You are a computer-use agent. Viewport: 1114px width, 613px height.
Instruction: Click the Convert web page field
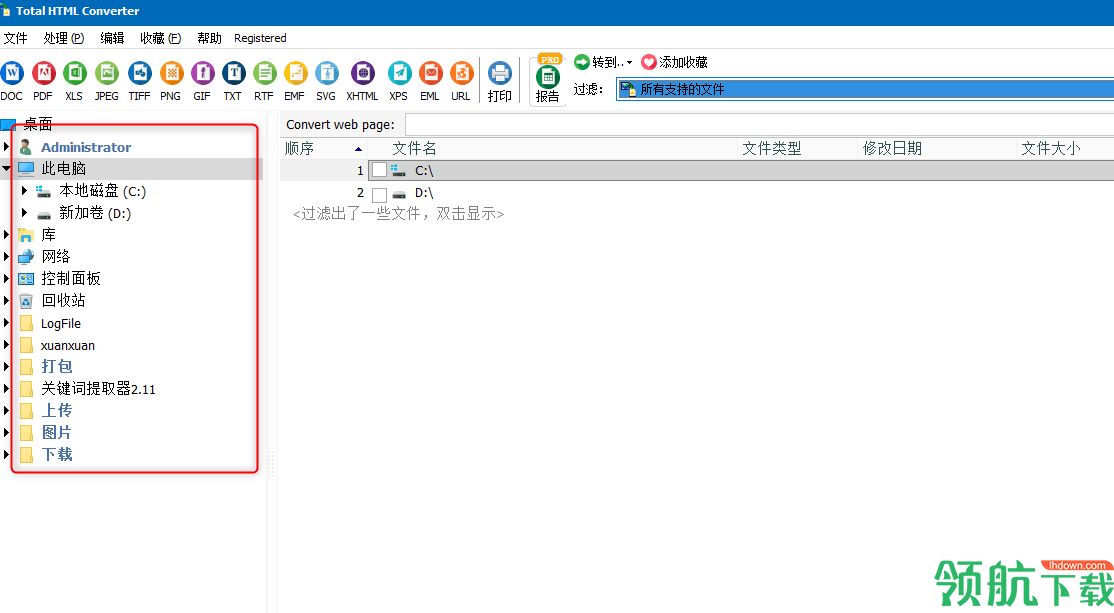(x=759, y=124)
